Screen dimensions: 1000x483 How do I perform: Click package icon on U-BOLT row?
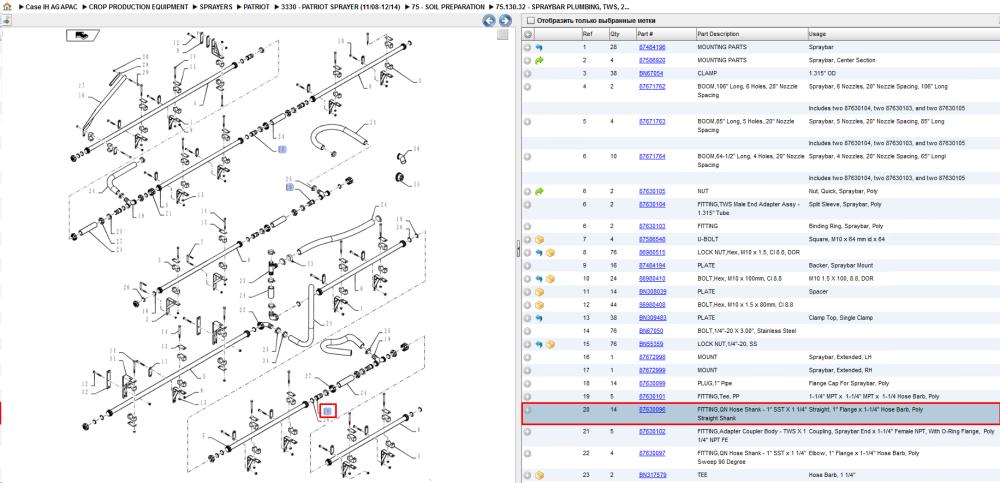coord(539,239)
